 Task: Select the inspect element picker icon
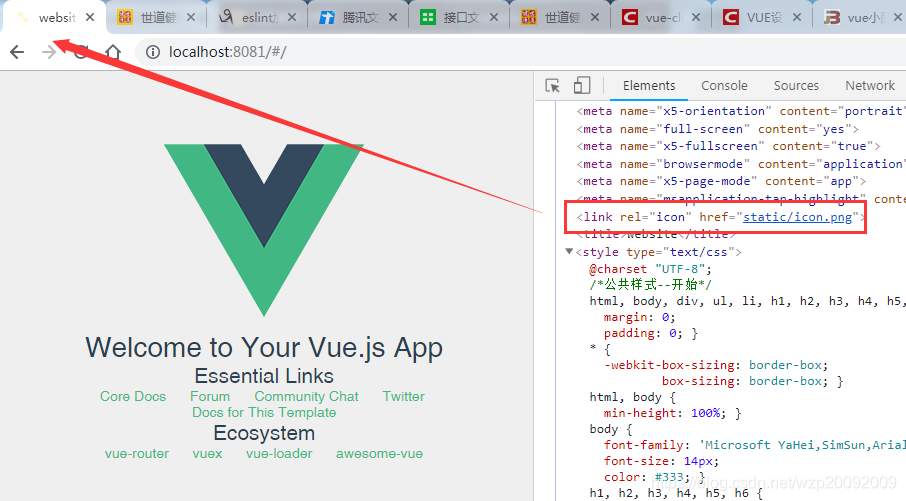click(552, 86)
